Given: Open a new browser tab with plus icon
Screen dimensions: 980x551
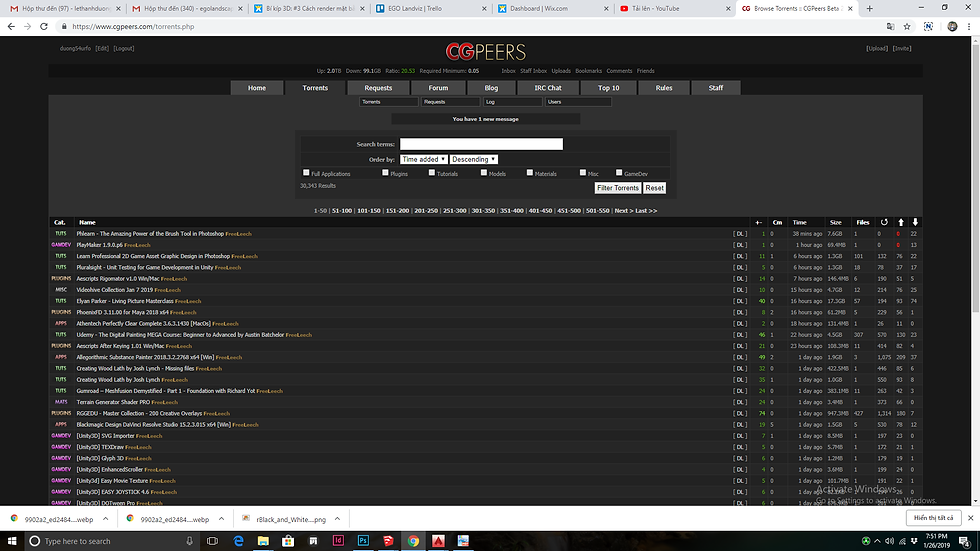Looking at the screenshot, I should [869, 8].
